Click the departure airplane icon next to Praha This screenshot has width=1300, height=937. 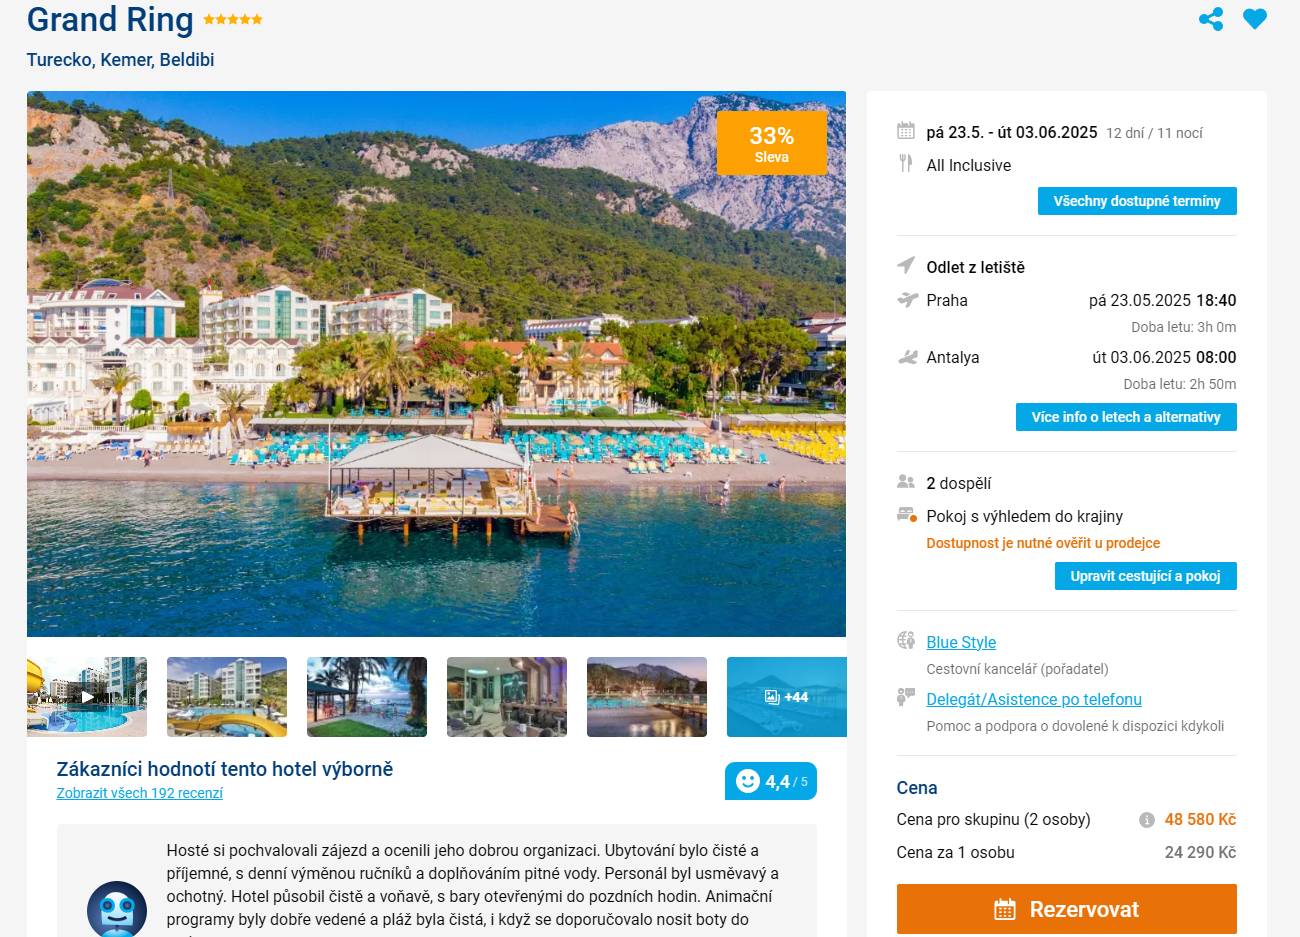[x=907, y=300]
